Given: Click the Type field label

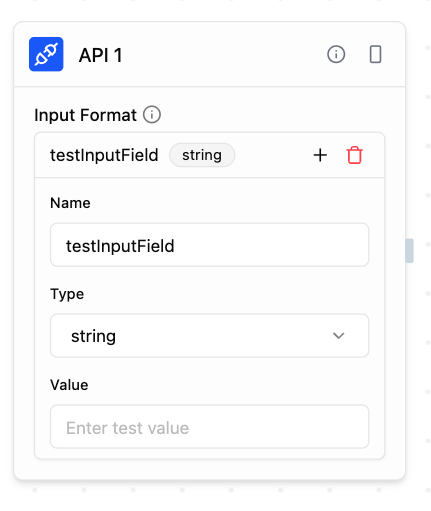Looking at the screenshot, I should coord(67,294).
